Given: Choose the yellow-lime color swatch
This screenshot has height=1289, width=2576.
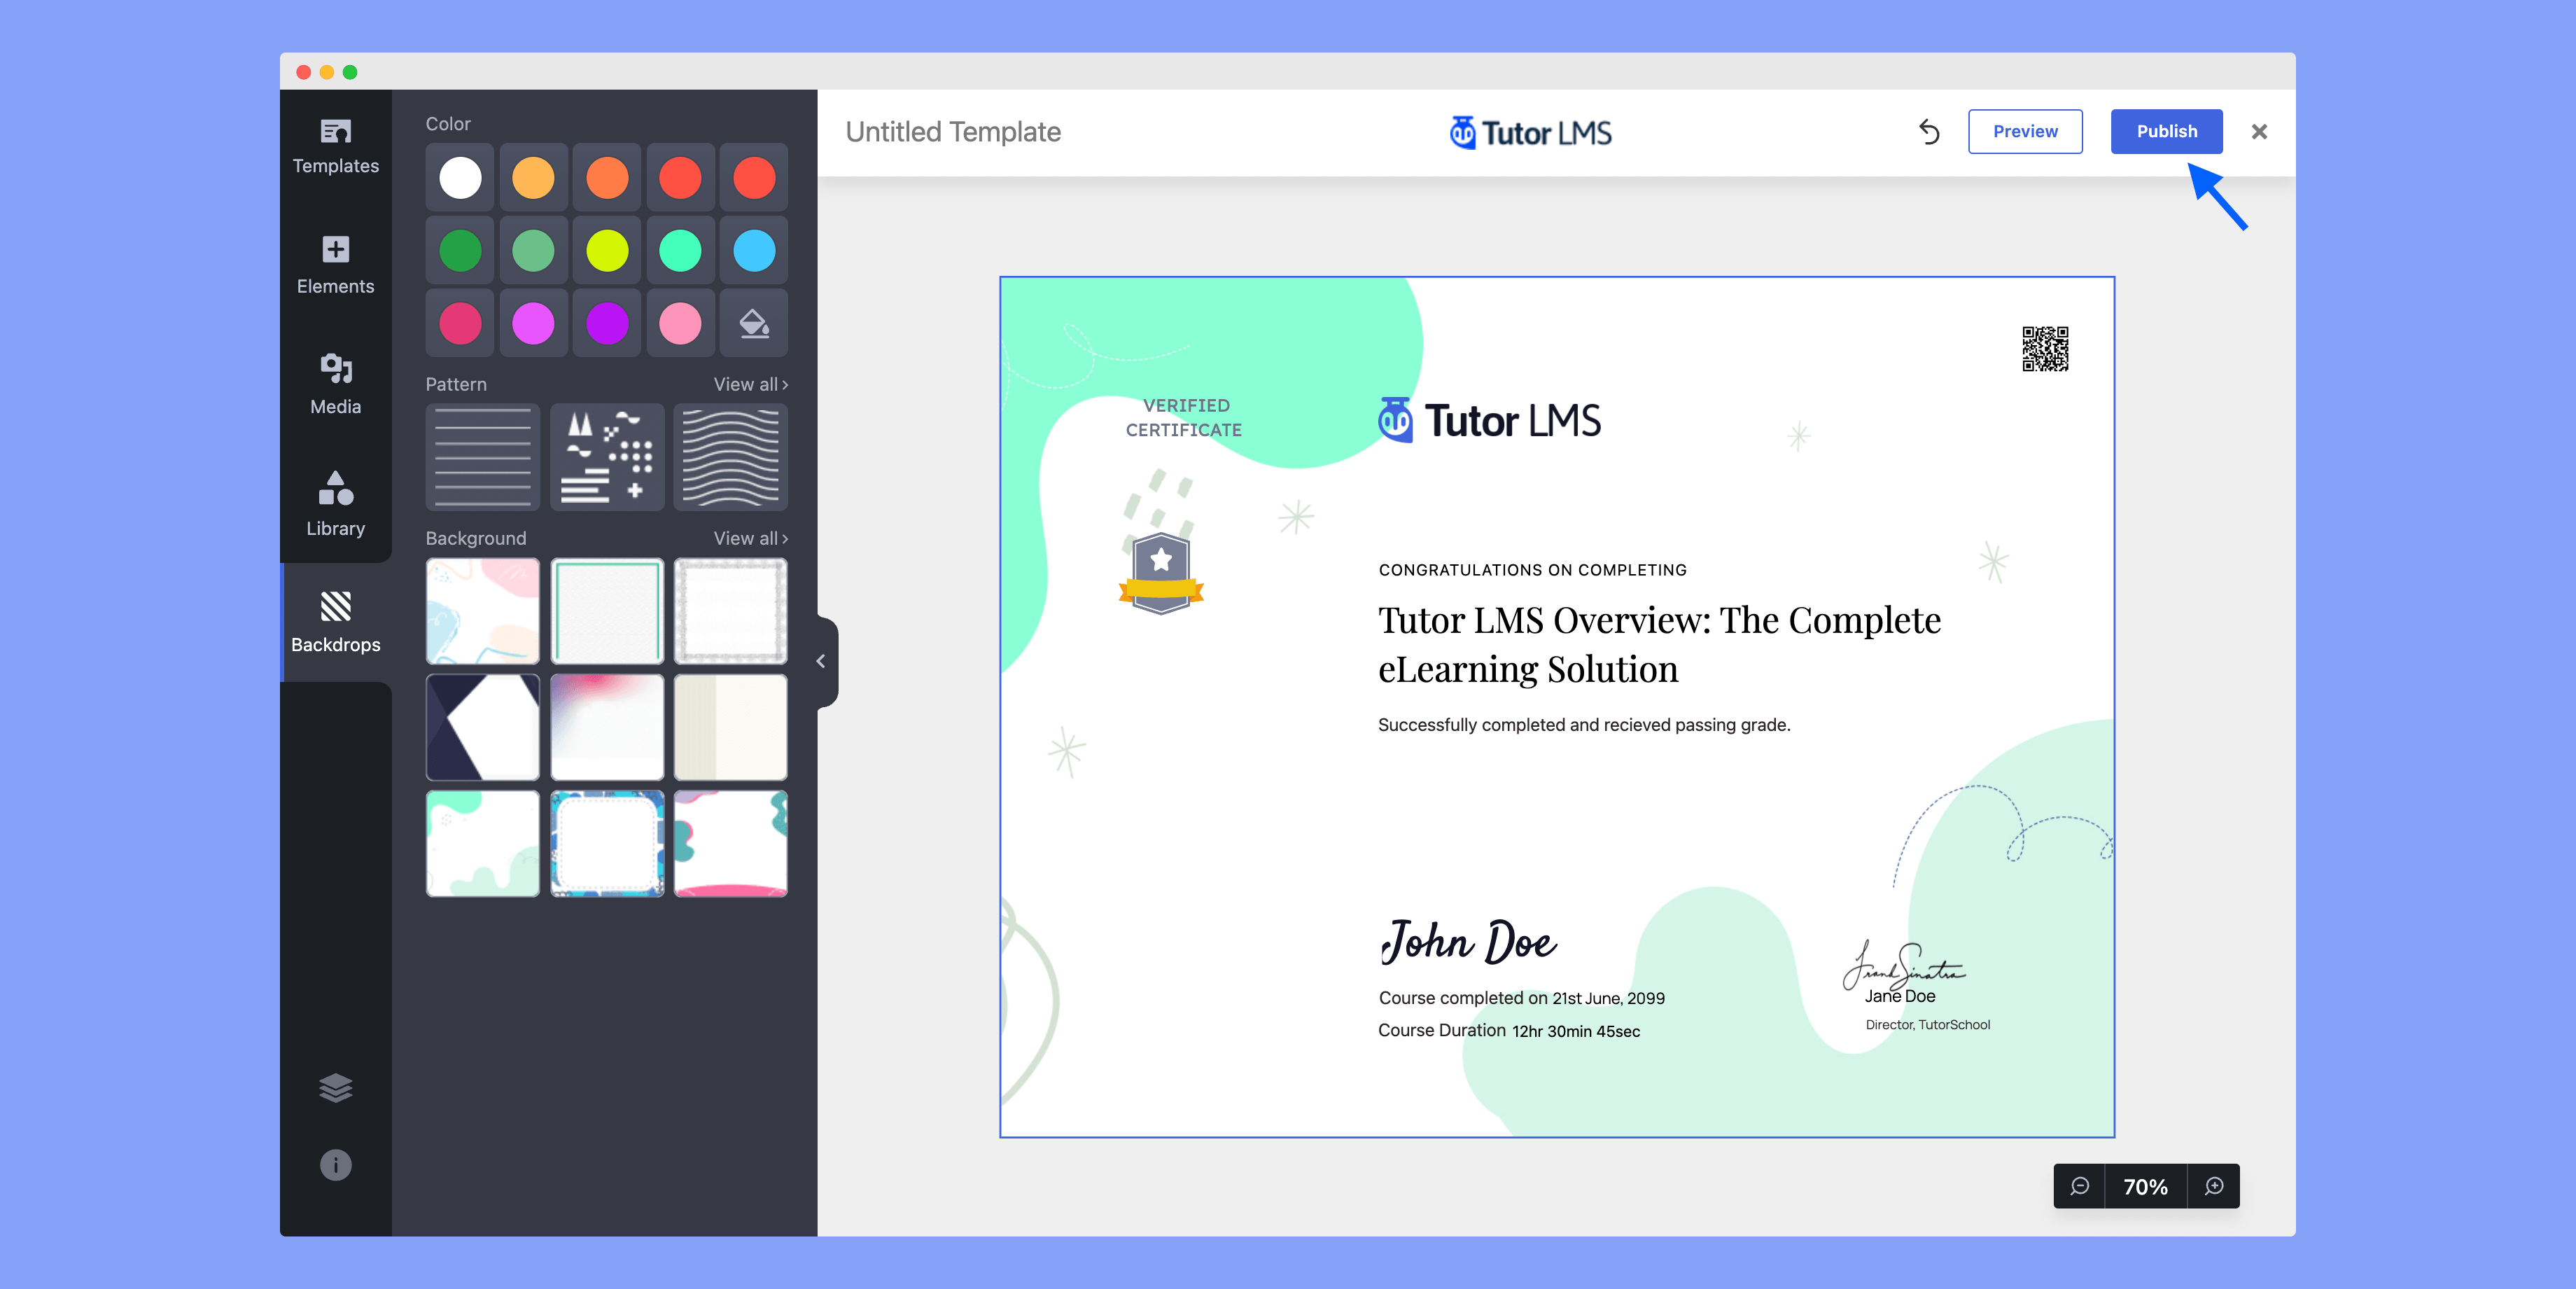Looking at the screenshot, I should (x=607, y=251).
